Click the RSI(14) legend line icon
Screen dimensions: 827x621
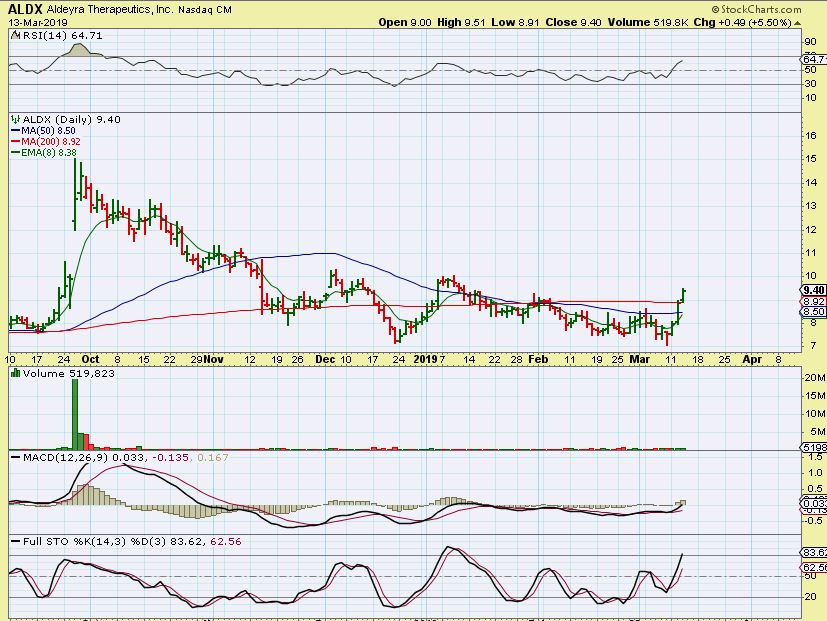point(13,34)
